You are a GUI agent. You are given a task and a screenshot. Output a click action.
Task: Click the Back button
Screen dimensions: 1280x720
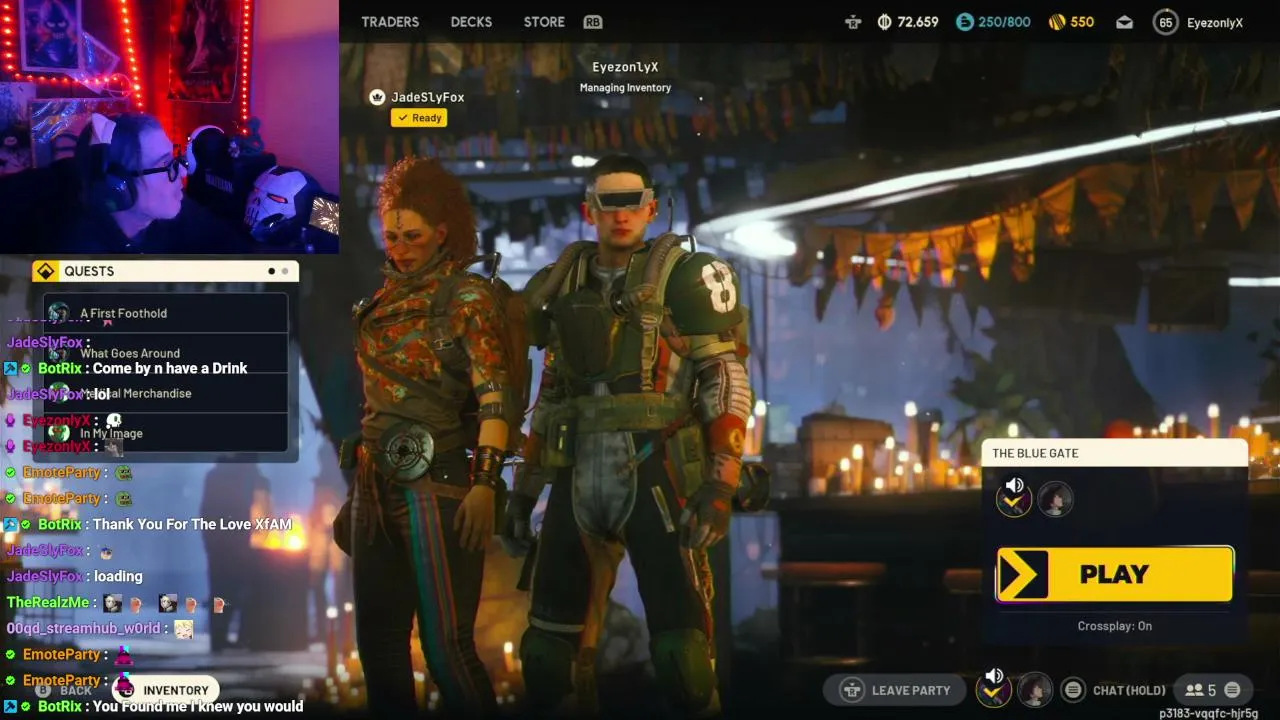75,691
